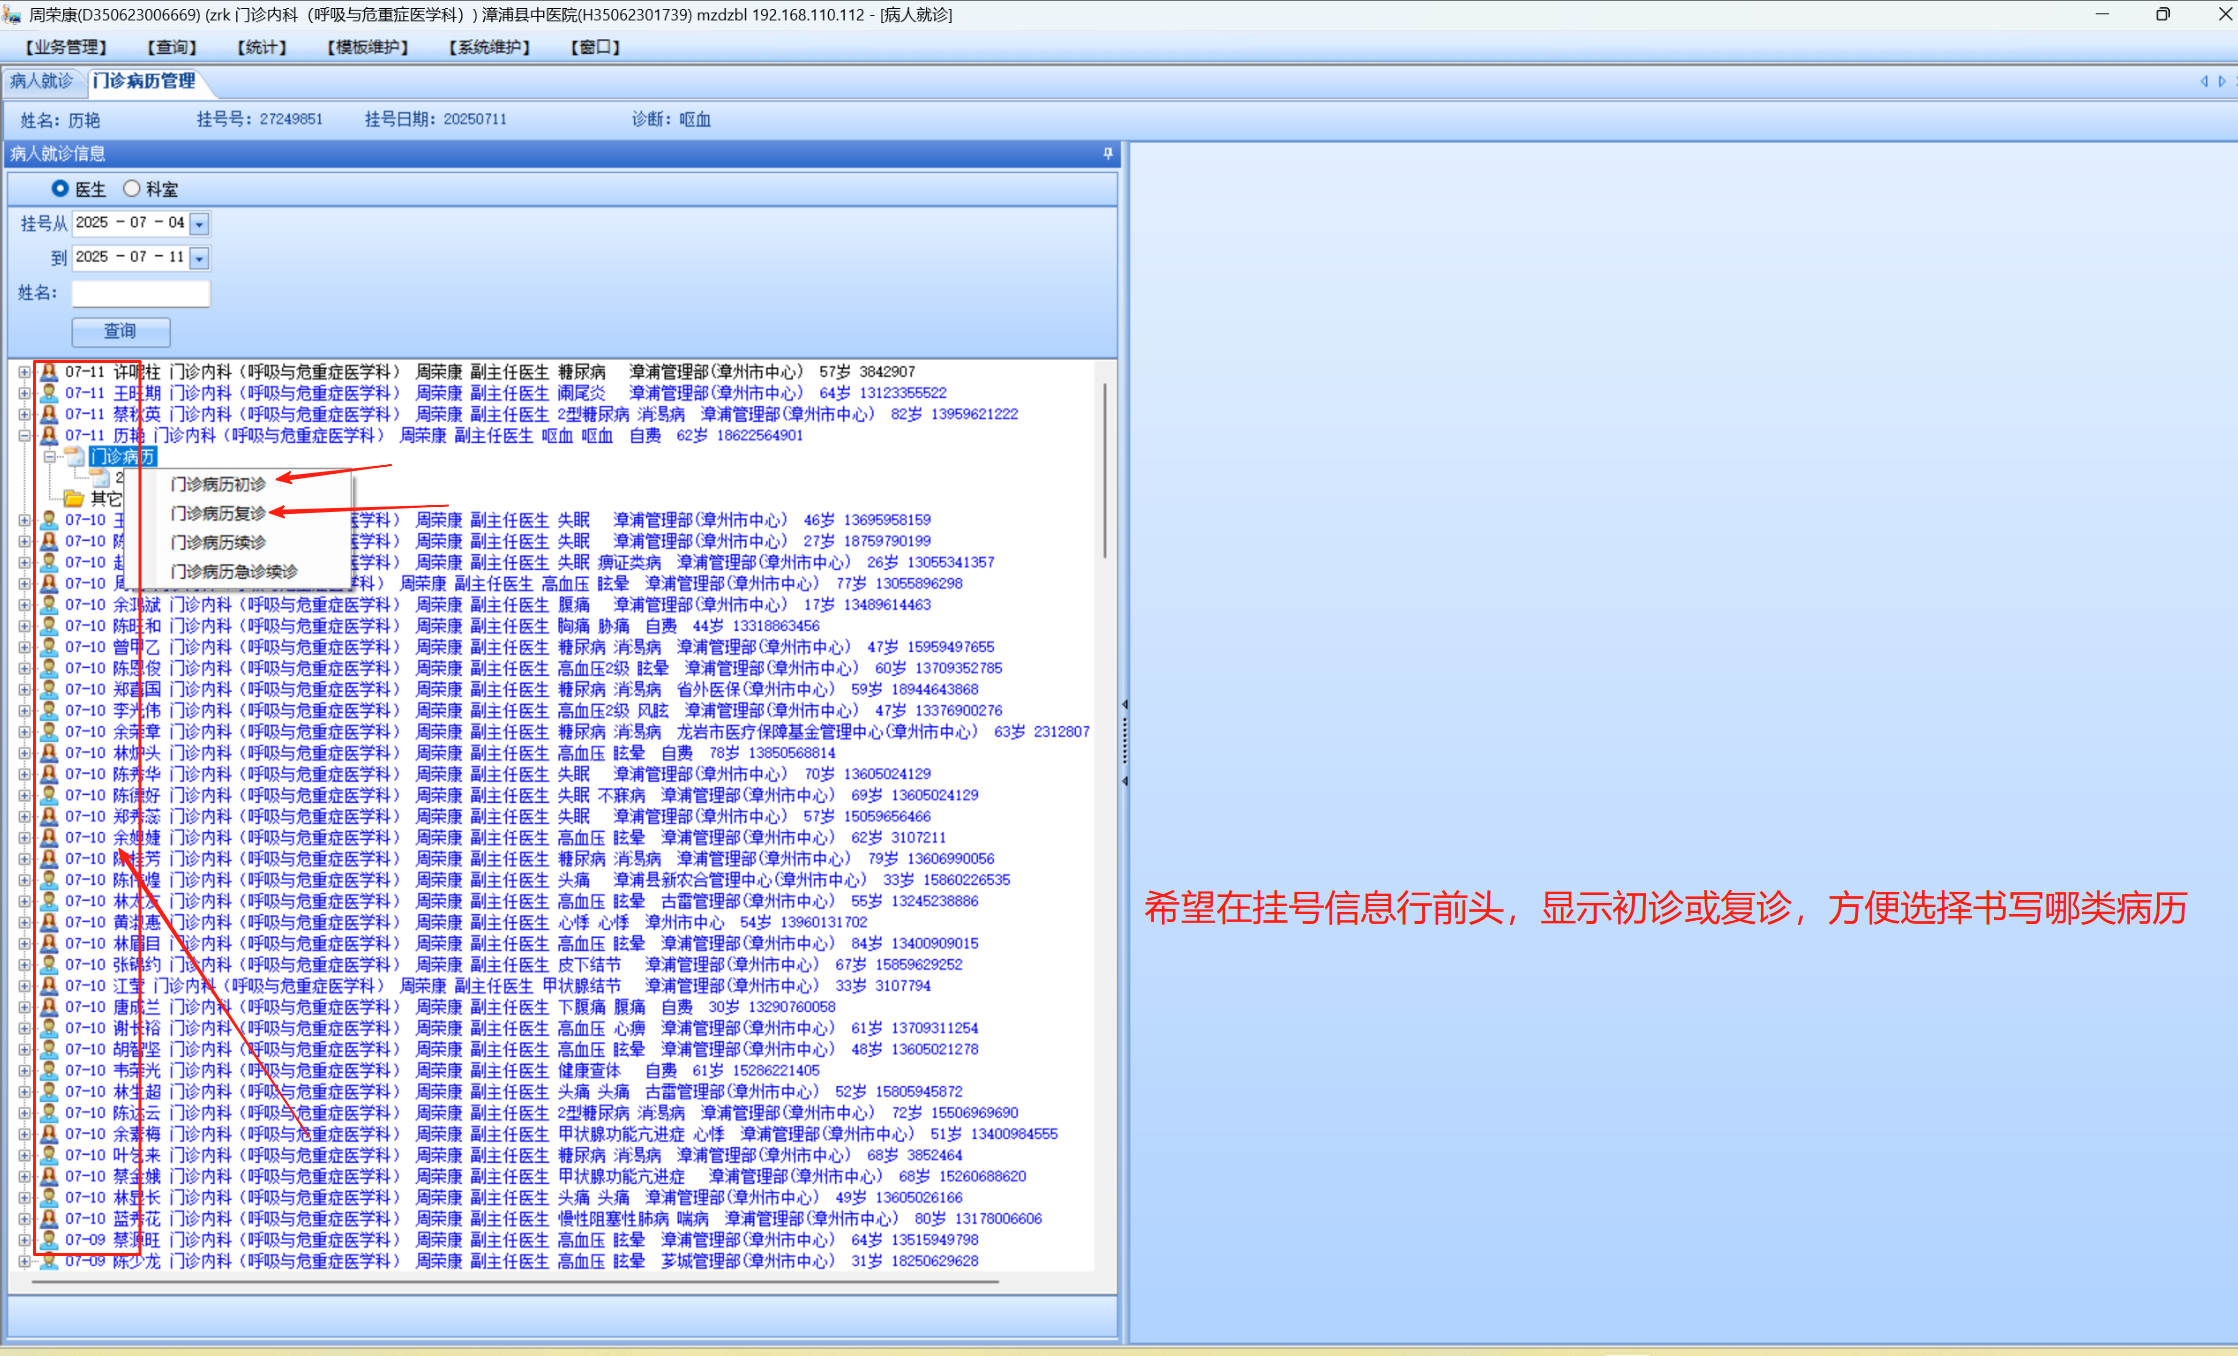Image resolution: width=2238 pixels, height=1356 pixels.
Task: Click the 查询 search button
Action: 120,331
